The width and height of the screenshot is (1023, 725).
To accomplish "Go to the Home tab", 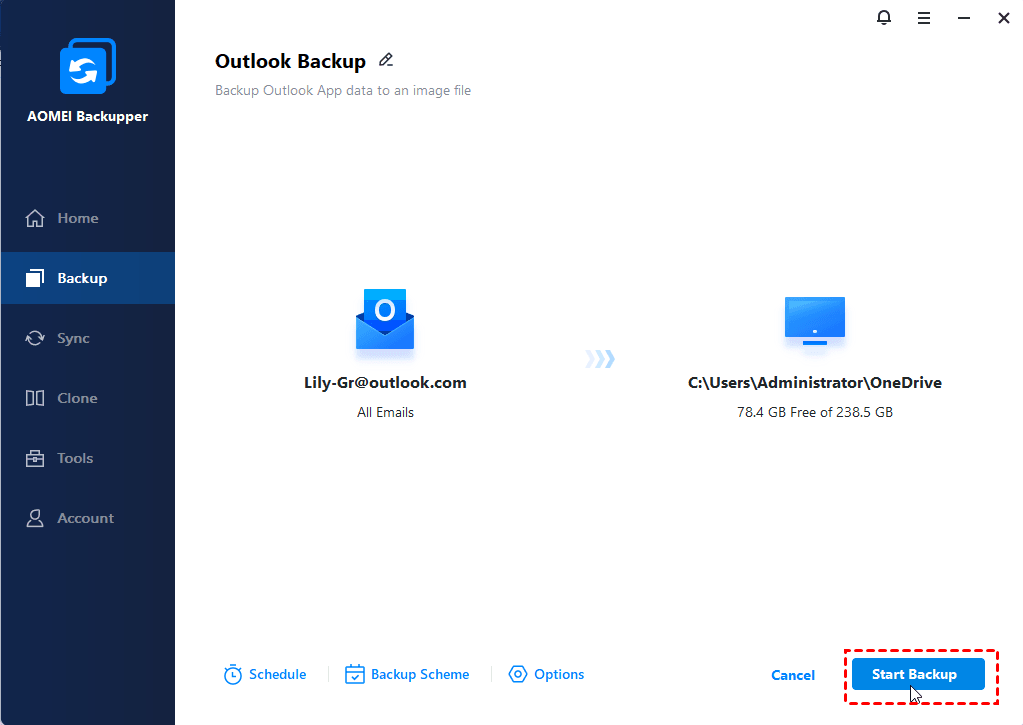I will click(x=77, y=218).
